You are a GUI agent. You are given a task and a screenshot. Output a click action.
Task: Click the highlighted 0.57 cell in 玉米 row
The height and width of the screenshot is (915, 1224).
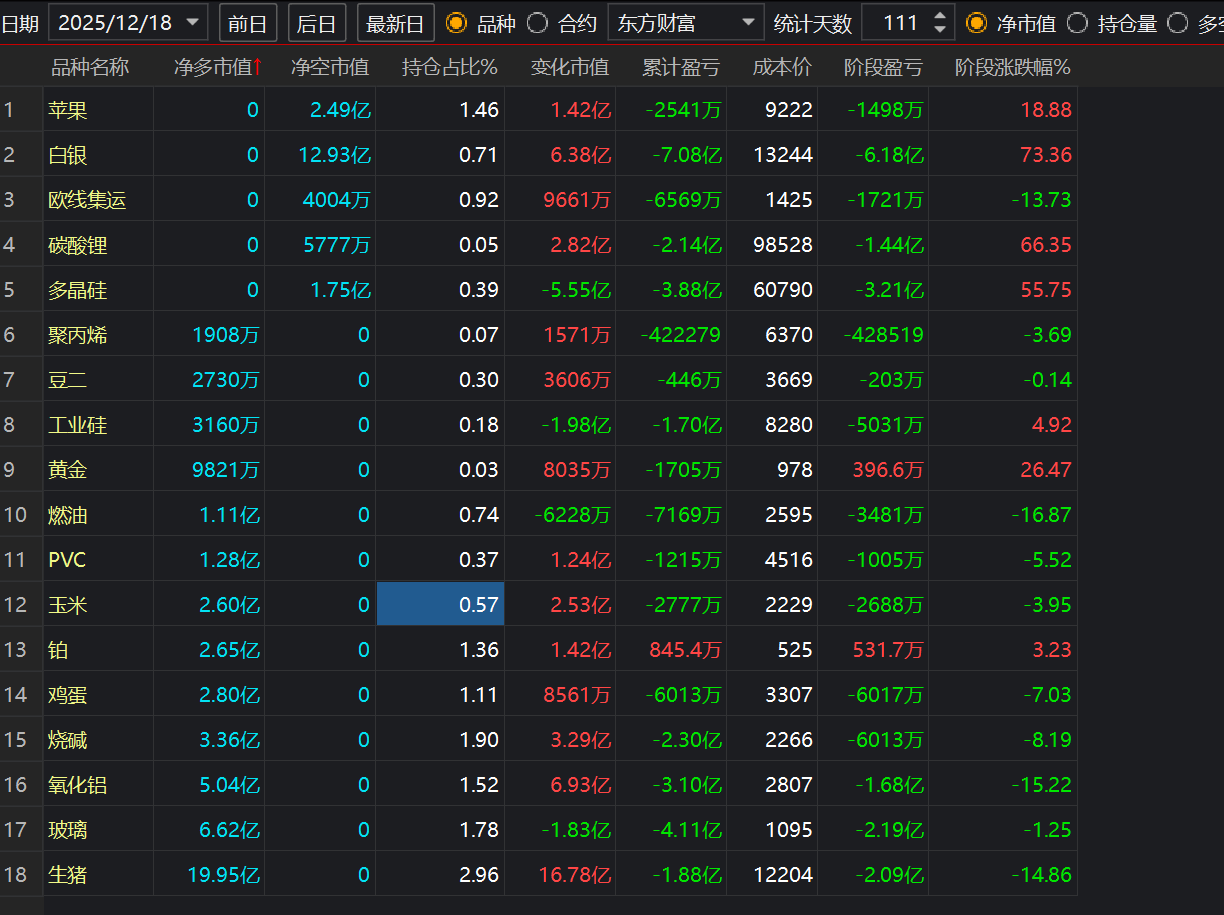click(440, 605)
